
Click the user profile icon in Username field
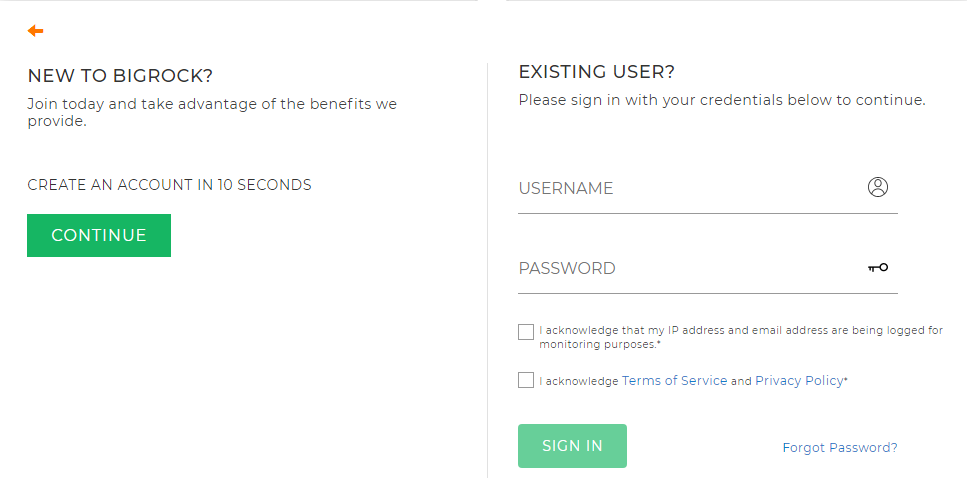tap(878, 187)
